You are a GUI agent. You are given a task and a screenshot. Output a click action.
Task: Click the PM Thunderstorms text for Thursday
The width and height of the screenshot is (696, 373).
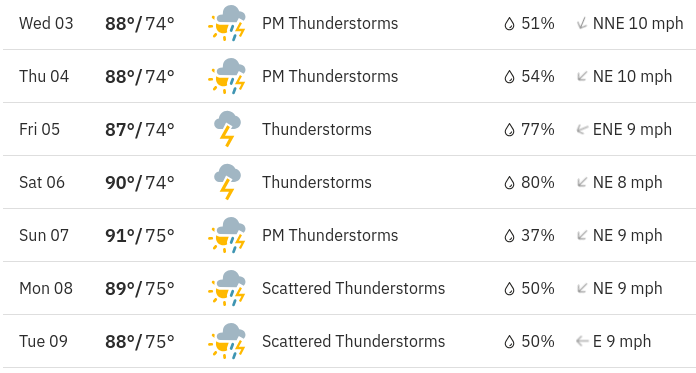coord(330,76)
